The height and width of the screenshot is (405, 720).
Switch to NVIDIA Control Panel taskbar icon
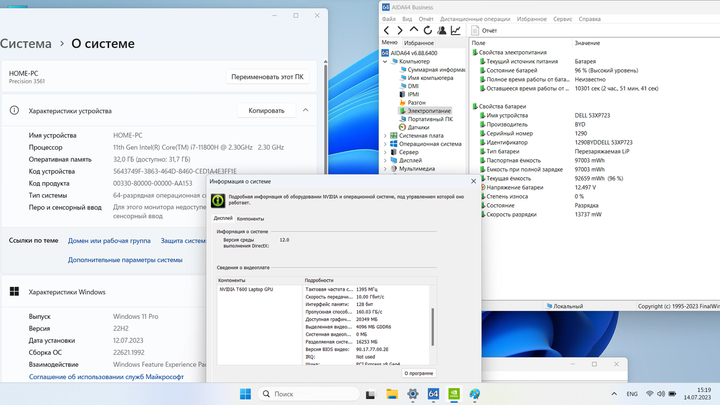point(454,394)
